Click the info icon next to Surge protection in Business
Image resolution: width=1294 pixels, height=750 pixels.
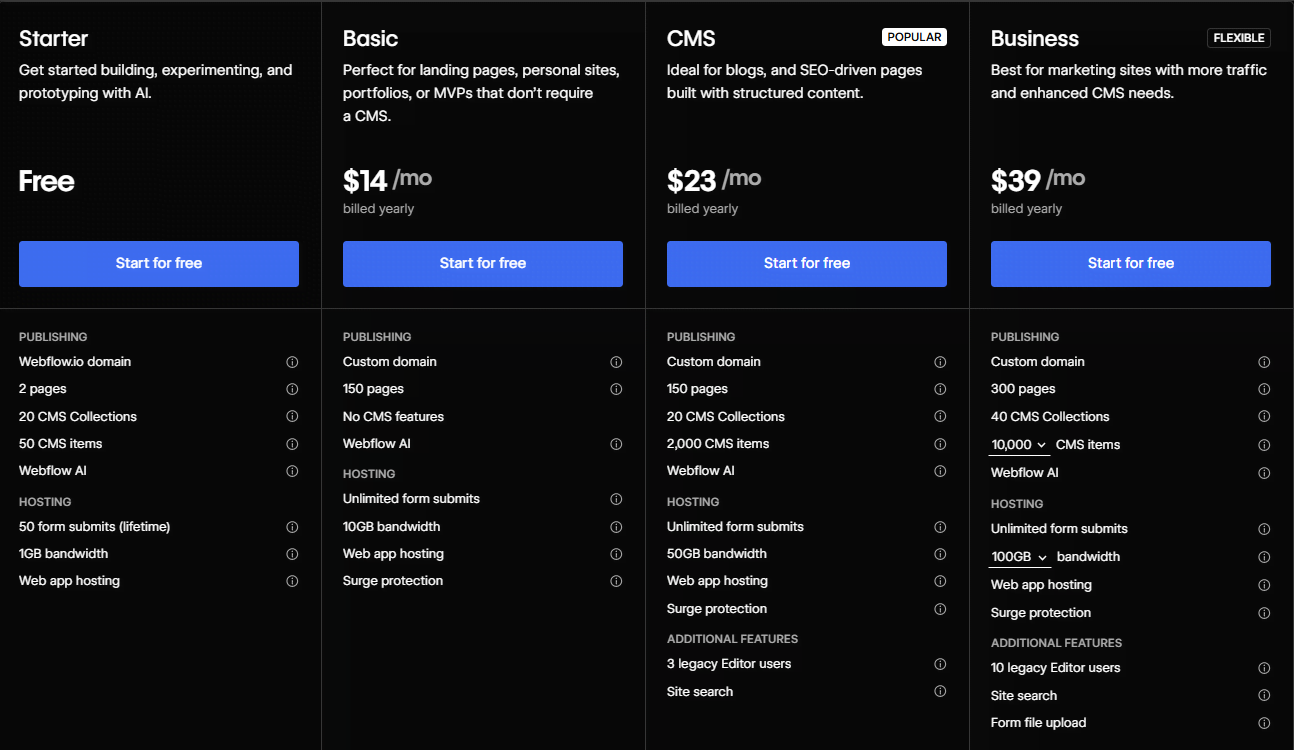click(x=1264, y=612)
